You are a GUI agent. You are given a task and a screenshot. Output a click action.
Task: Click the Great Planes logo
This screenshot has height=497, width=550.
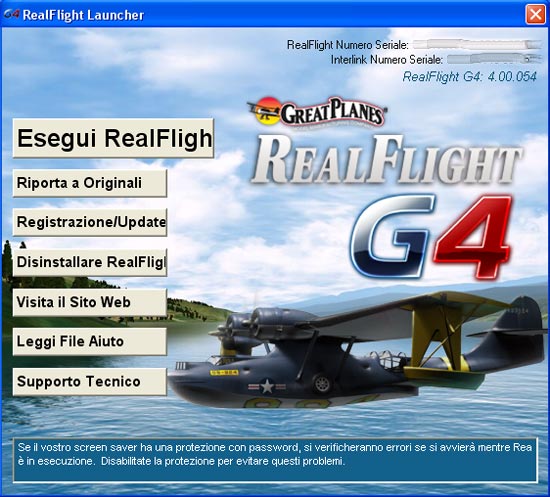[316, 113]
